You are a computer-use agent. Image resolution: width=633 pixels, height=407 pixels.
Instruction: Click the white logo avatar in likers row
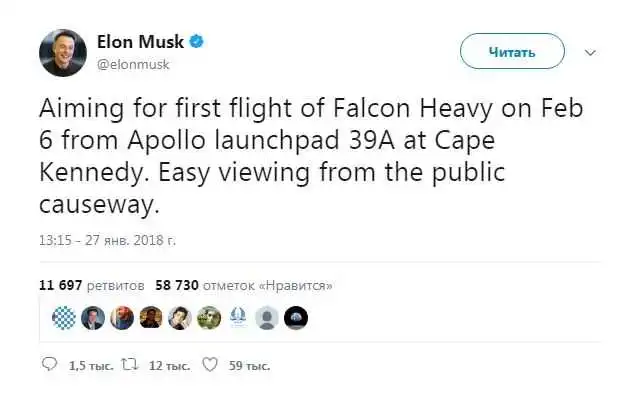point(238,317)
